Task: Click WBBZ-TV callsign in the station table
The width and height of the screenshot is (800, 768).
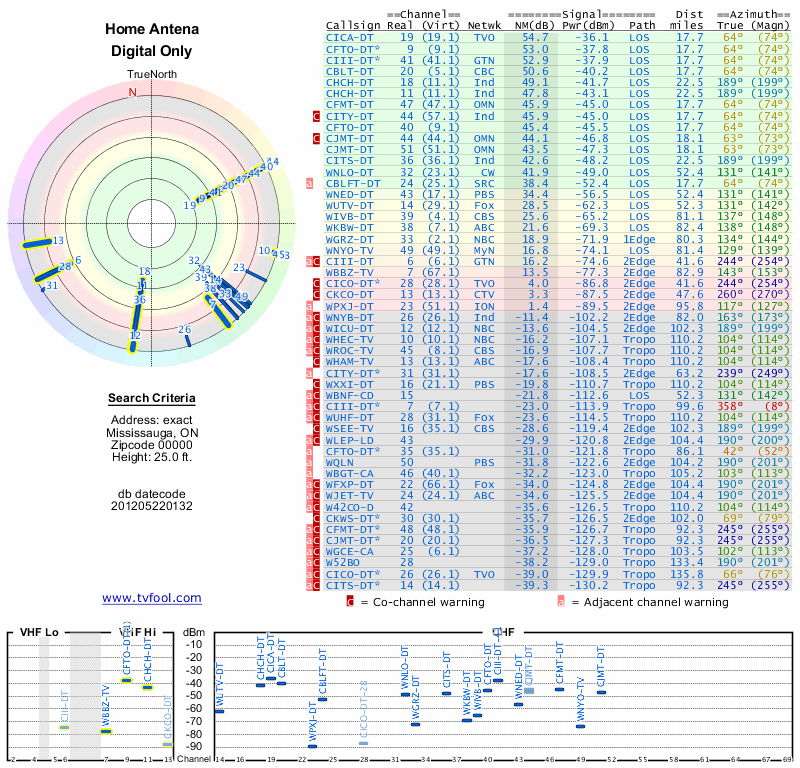Action: (349, 272)
